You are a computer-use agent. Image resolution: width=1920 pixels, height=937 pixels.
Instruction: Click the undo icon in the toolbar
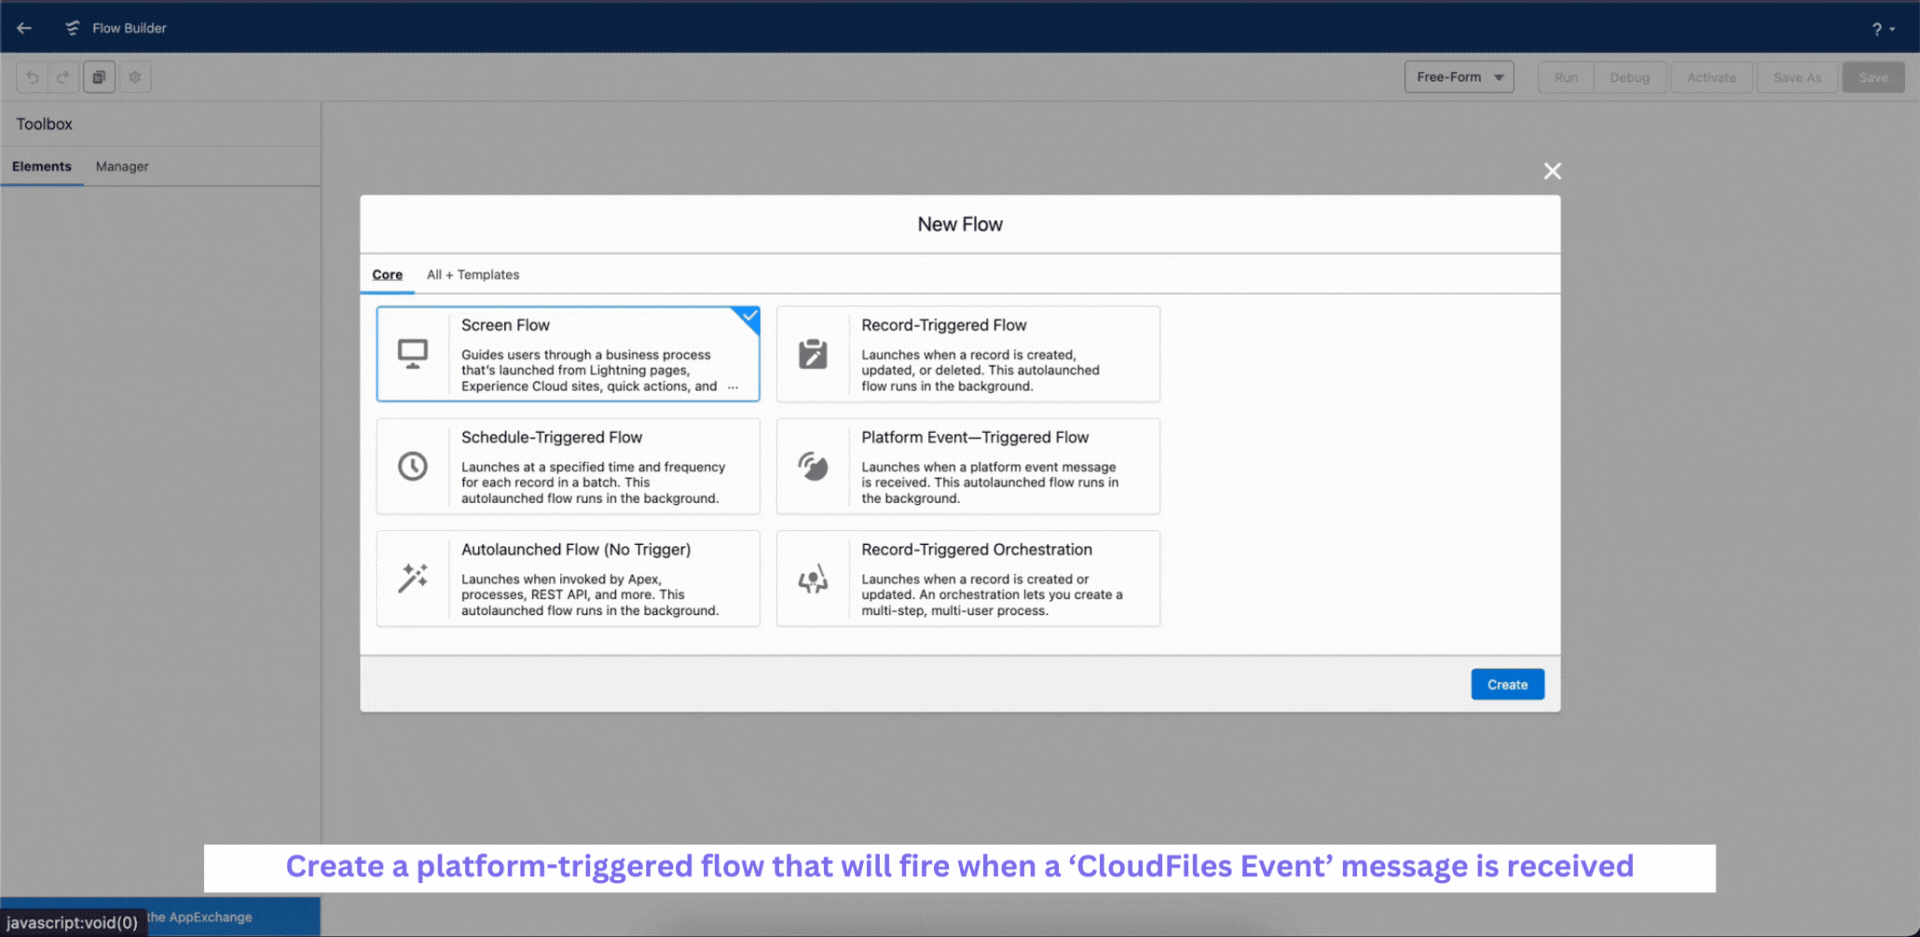(x=31, y=77)
